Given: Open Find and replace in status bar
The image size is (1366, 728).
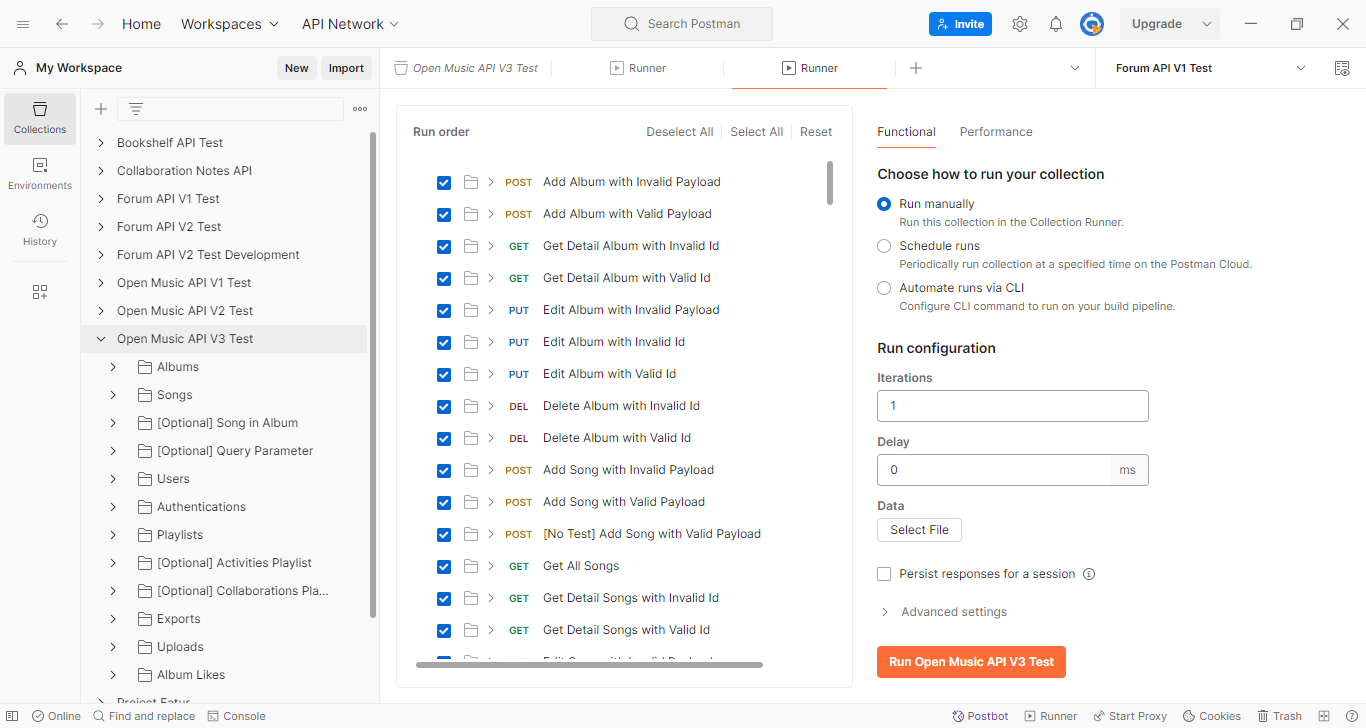Looking at the screenshot, I should [144, 716].
